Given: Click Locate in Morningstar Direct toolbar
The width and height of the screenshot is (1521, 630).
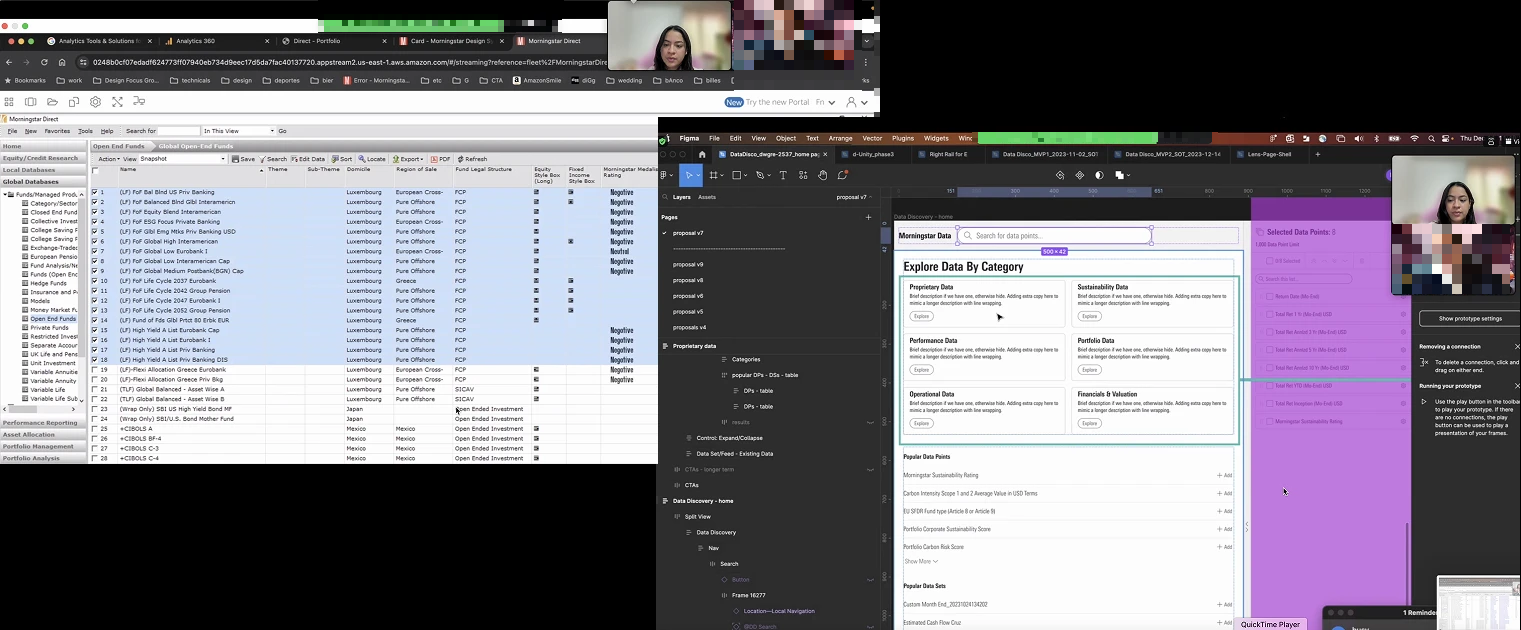Looking at the screenshot, I should [x=372, y=159].
